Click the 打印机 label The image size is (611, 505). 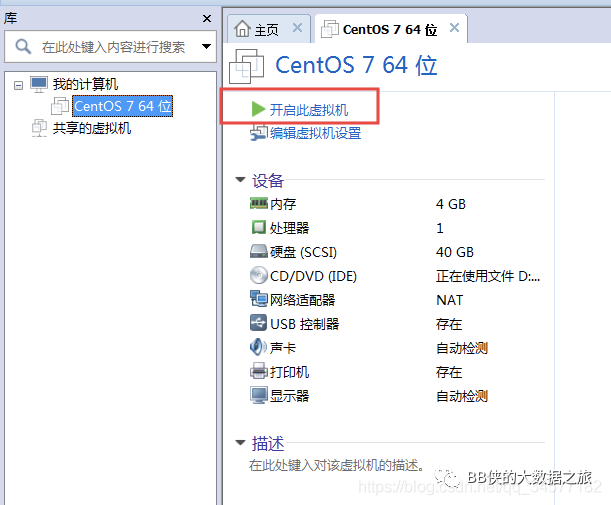pos(289,372)
